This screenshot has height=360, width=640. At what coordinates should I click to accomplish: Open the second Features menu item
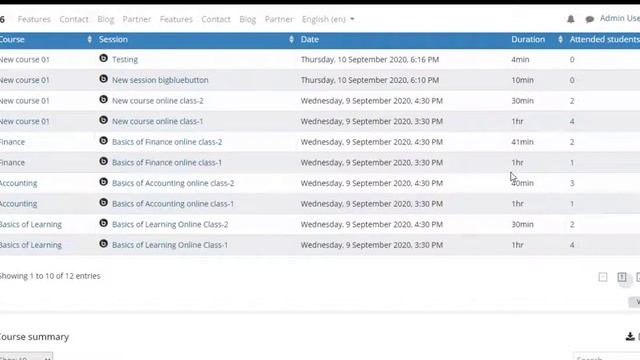(x=176, y=19)
